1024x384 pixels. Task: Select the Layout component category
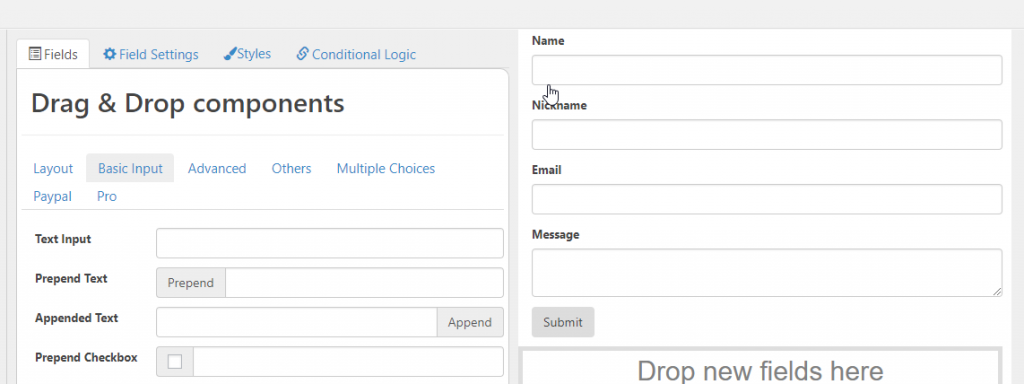coord(53,168)
